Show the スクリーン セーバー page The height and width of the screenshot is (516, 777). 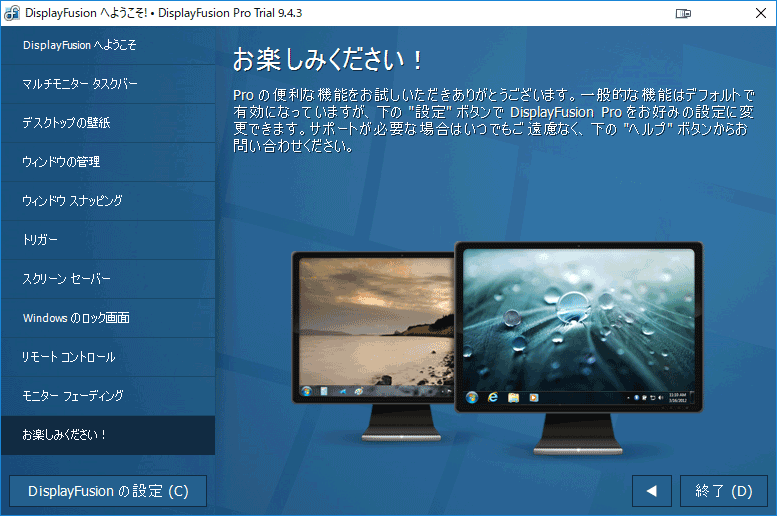[108, 279]
